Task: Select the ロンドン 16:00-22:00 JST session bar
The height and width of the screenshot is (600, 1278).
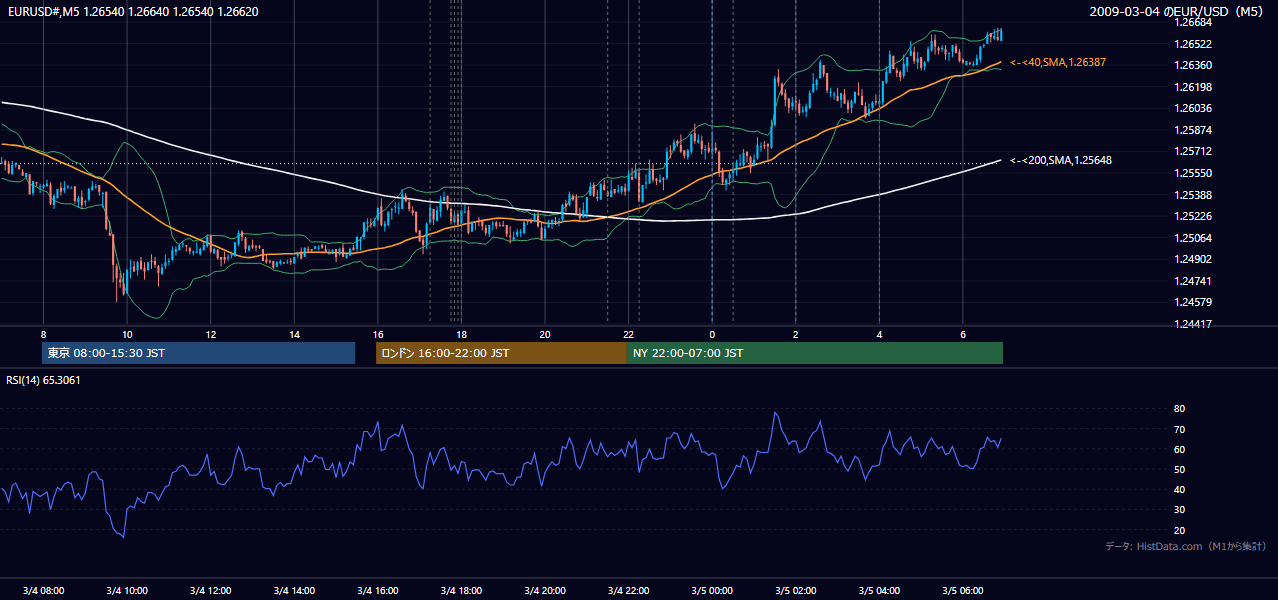Action: click(501, 353)
